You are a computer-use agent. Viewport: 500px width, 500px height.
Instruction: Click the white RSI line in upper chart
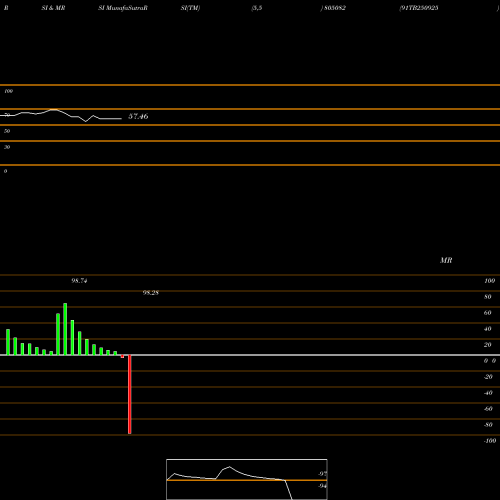coord(61,115)
